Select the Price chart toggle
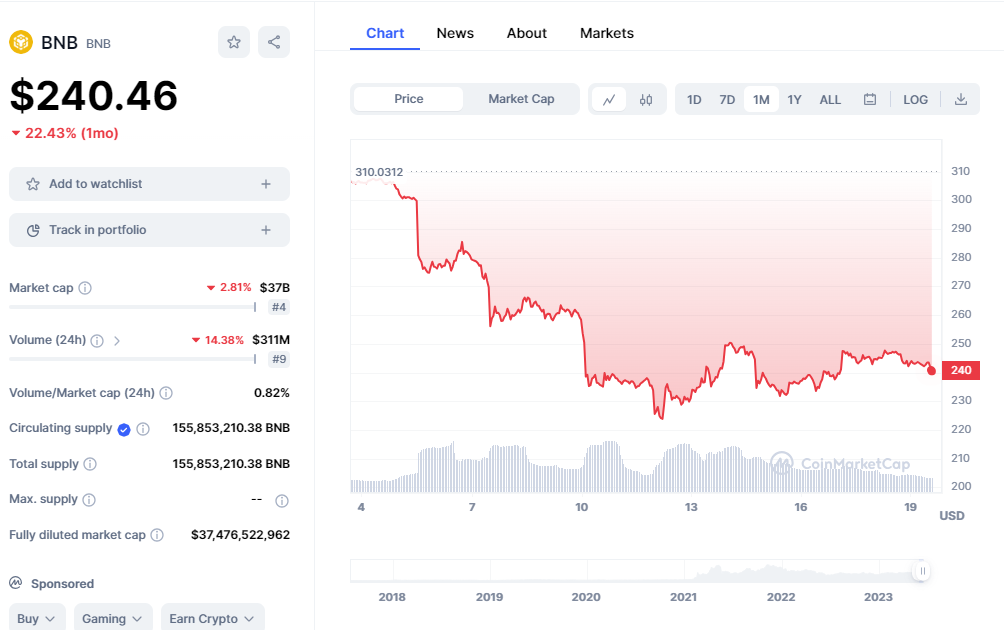Screen dimensions: 1004x630 (x=409, y=99)
